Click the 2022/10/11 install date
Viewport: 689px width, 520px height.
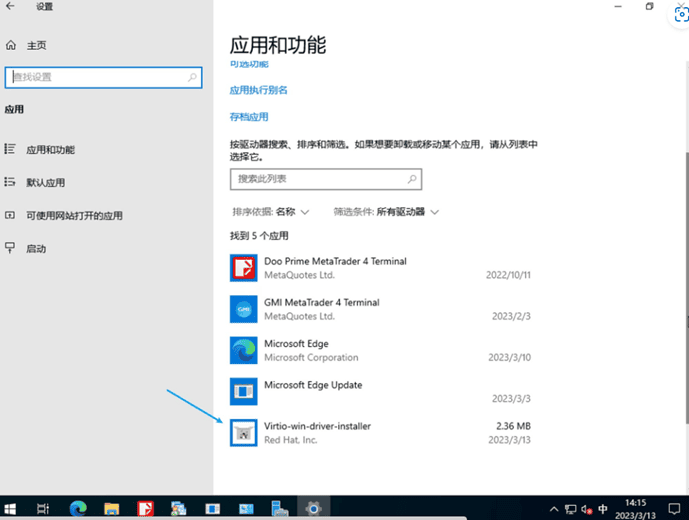point(508,275)
